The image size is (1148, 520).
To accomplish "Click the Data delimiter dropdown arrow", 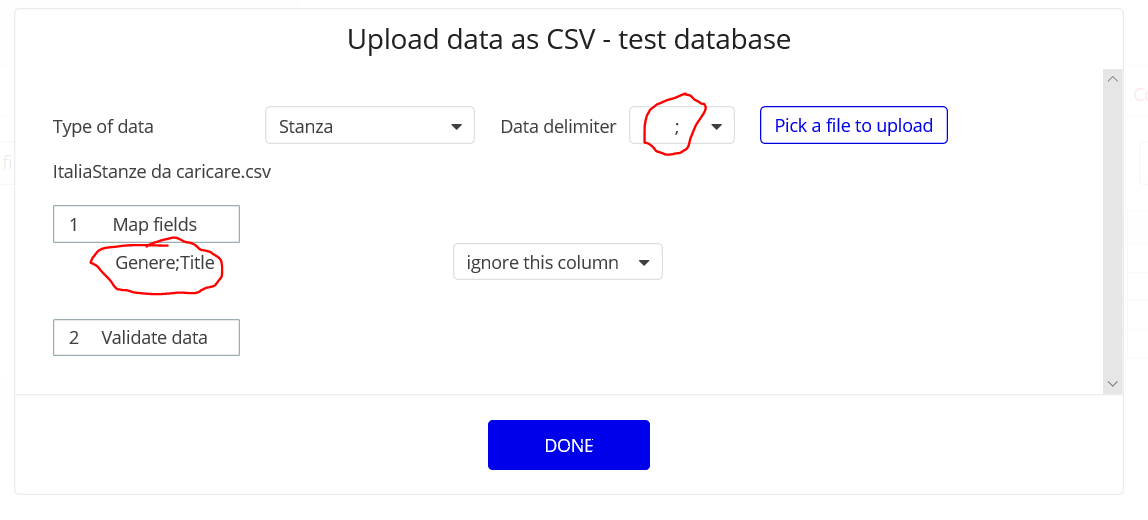I will [x=716, y=127].
